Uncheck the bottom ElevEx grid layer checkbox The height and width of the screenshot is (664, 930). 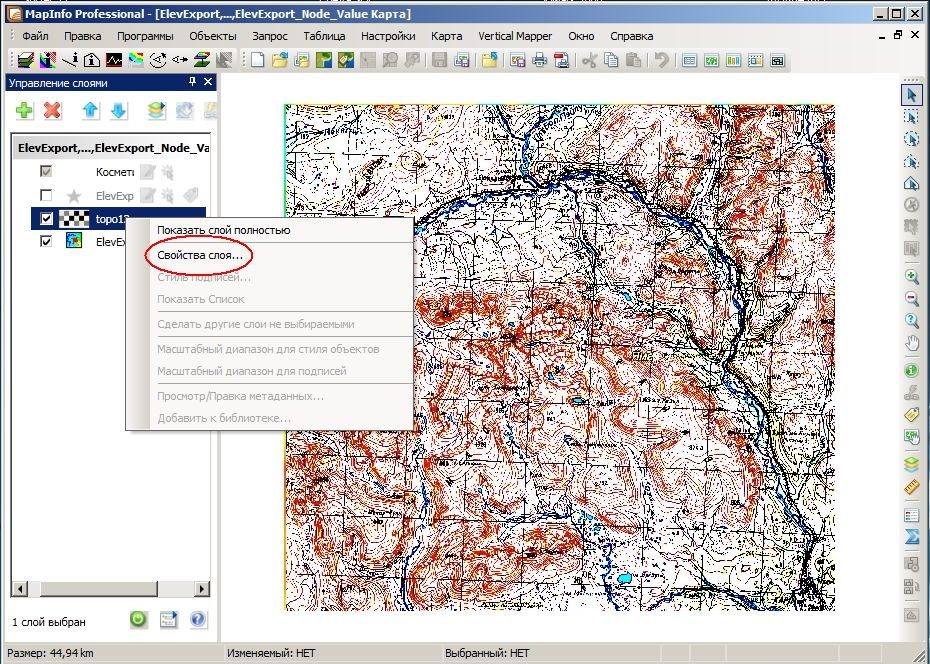click(x=46, y=241)
